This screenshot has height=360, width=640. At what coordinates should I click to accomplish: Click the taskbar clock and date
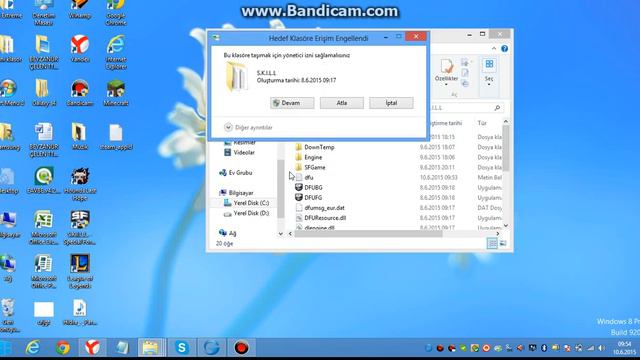[x=624, y=348]
